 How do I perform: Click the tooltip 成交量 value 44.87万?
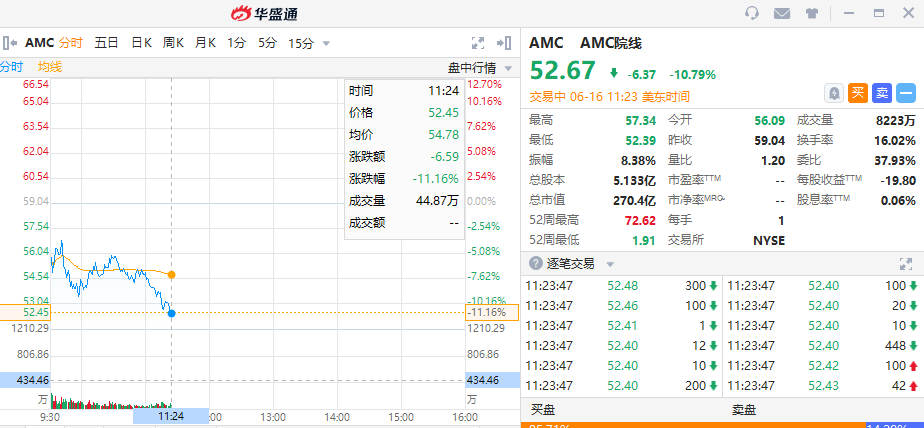(437, 200)
